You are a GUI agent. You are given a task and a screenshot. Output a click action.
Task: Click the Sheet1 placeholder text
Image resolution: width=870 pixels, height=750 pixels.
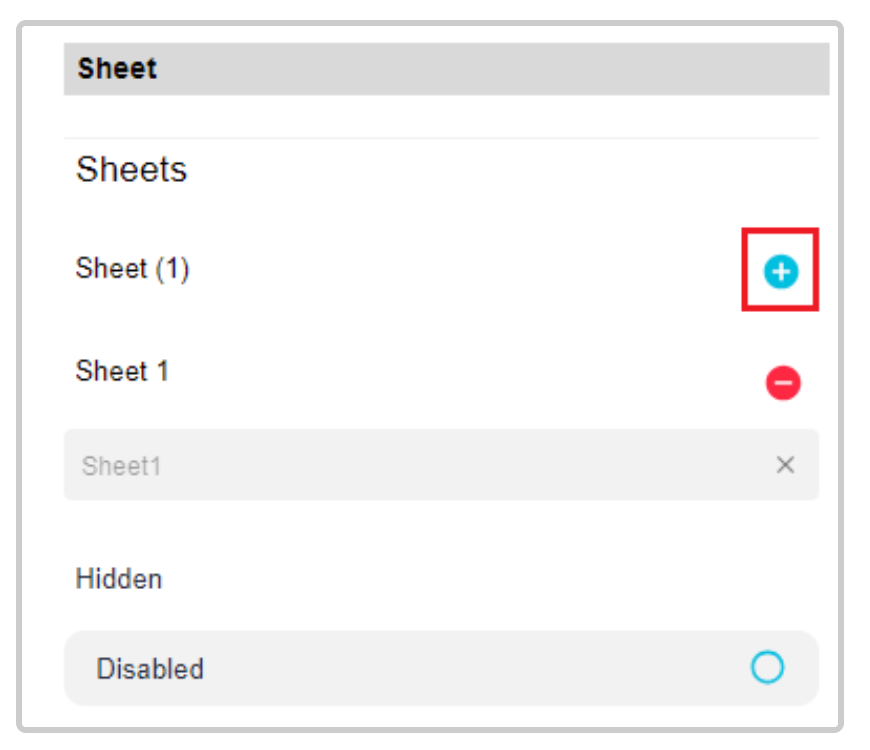tap(121, 466)
